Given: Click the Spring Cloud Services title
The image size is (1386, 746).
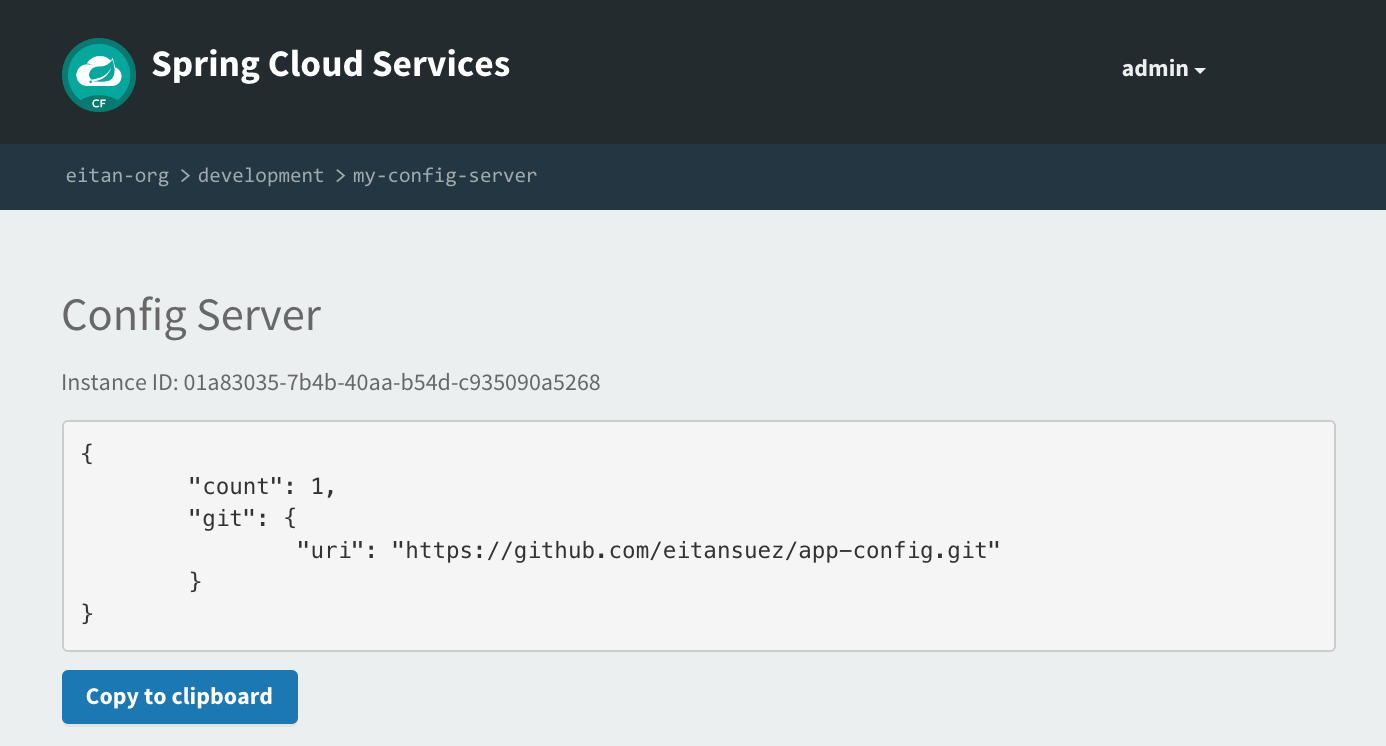Looking at the screenshot, I should 331,64.
